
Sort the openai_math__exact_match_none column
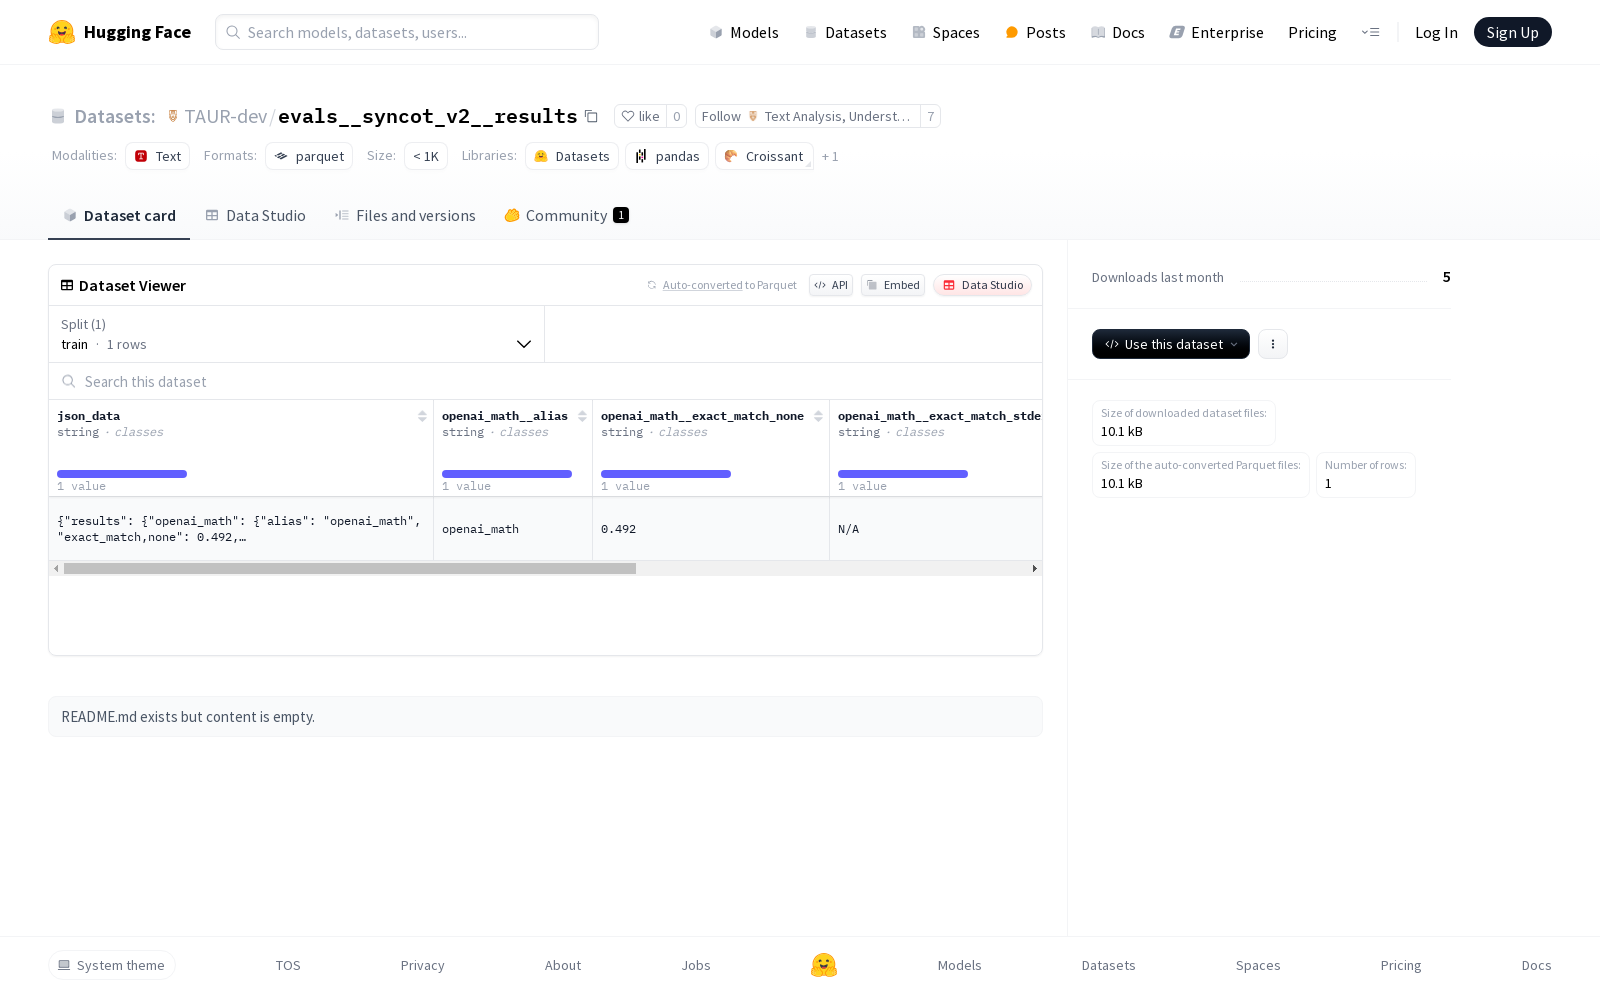(x=818, y=416)
